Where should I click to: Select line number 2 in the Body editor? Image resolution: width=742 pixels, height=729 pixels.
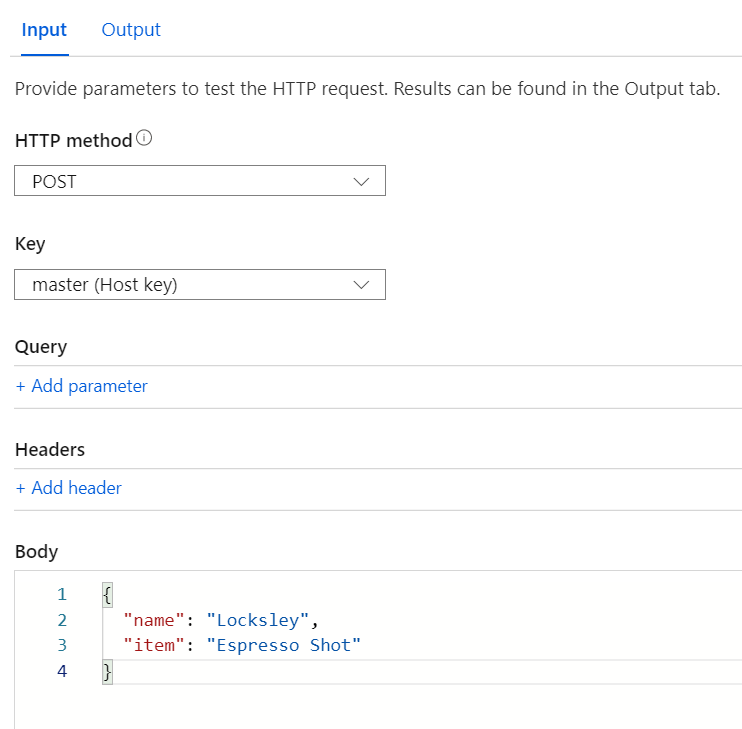click(62, 620)
